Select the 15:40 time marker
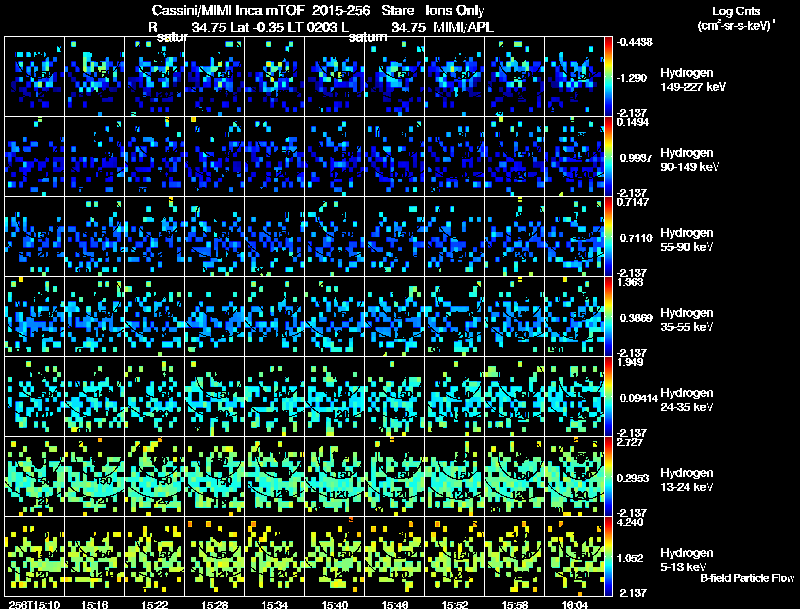The height and width of the screenshot is (609, 800). click(335, 603)
